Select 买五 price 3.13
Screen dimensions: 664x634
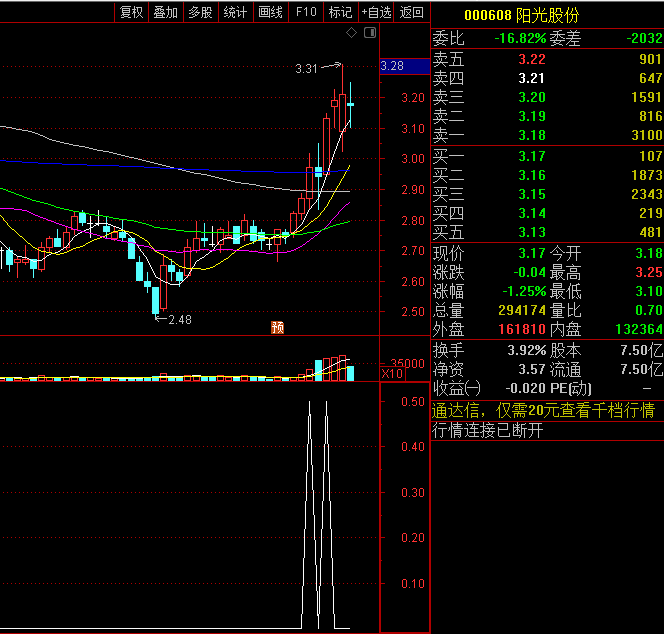pyautogui.click(x=532, y=233)
